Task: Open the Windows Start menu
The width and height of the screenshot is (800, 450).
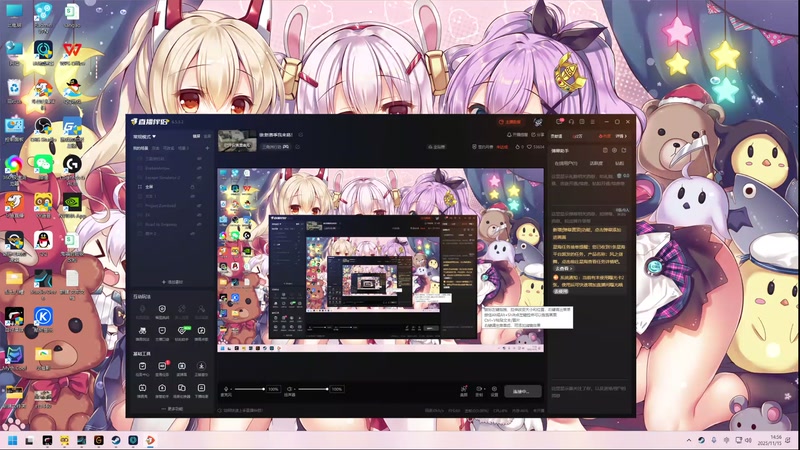Action: pos(13,440)
